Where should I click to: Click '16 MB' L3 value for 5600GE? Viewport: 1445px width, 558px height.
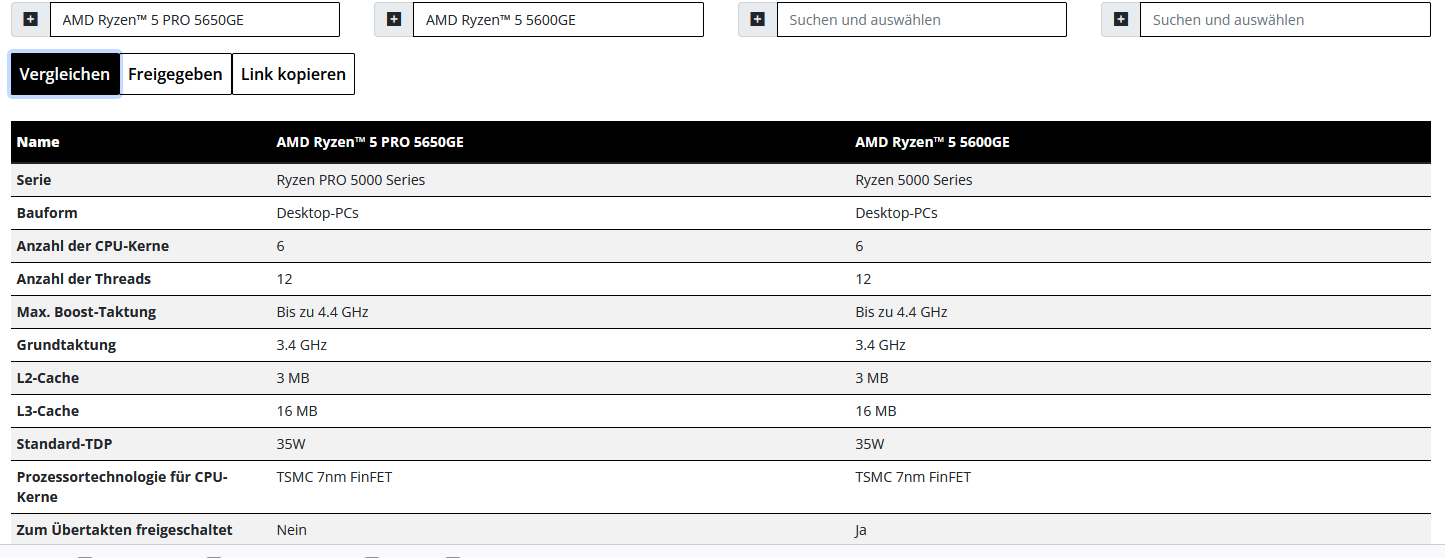[876, 411]
